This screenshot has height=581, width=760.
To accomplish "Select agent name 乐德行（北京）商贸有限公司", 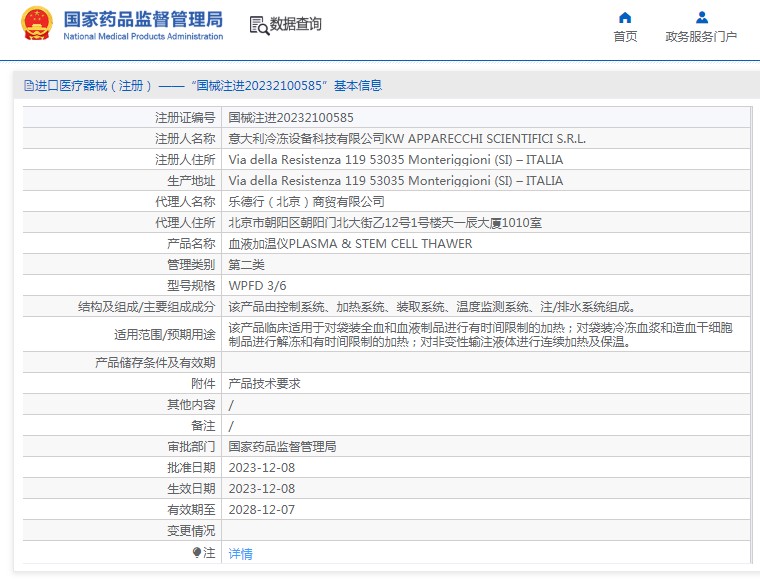I will tap(306, 202).
